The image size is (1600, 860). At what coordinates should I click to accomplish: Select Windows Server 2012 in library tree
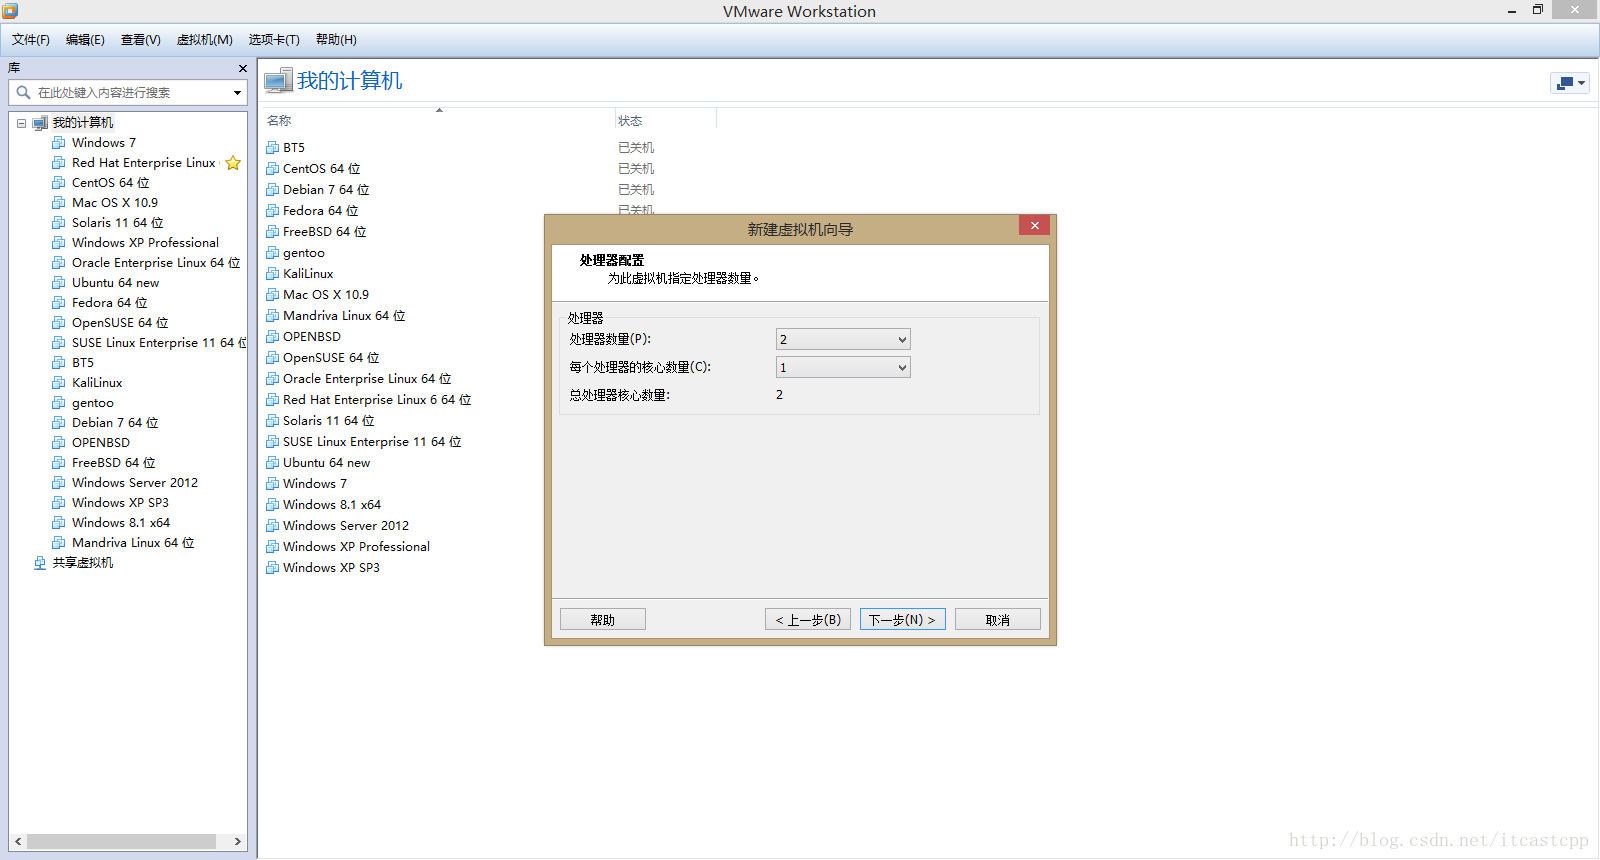point(135,483)
